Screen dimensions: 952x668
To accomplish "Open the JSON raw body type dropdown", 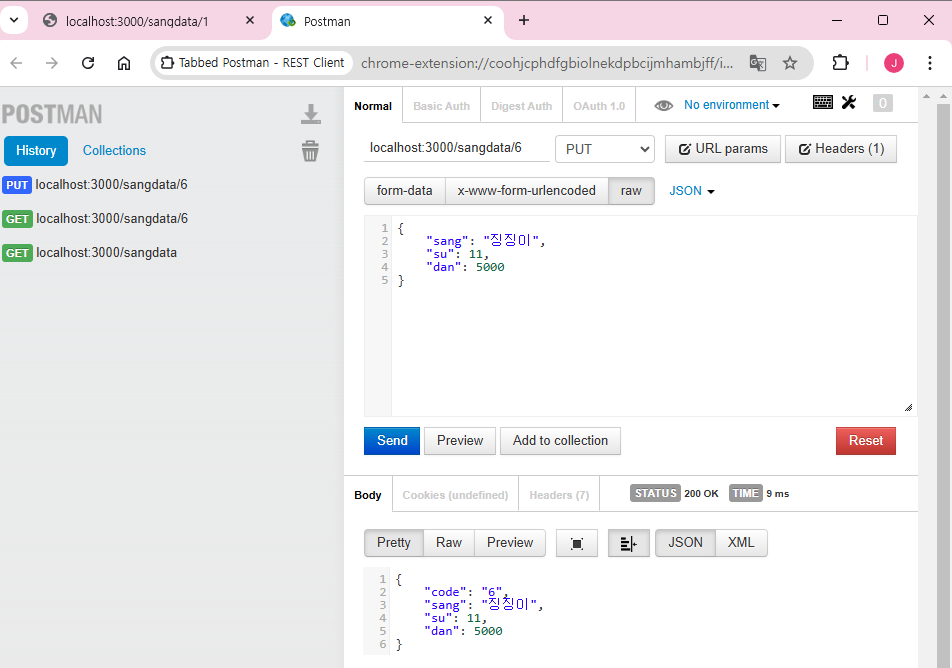I will click(692, 191).
